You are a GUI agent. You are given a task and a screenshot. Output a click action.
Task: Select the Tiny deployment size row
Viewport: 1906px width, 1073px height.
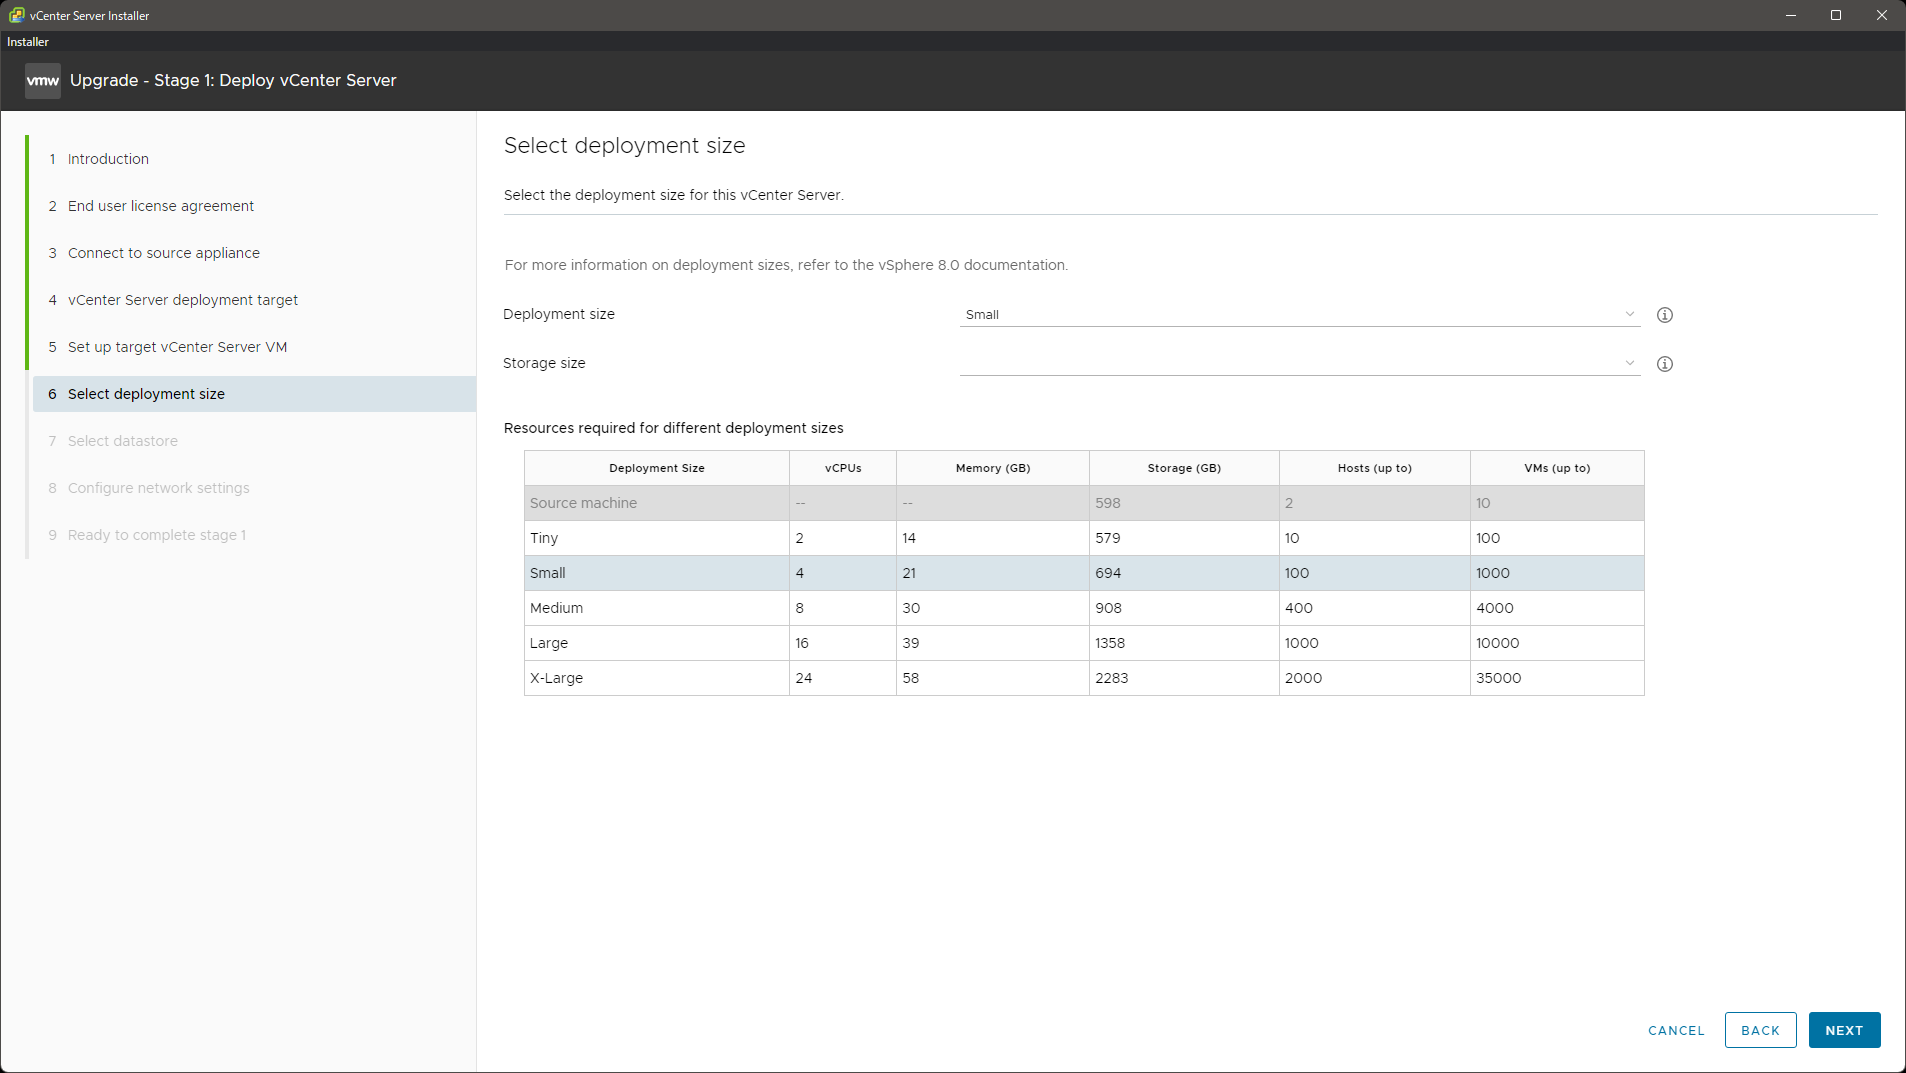click(x=1083, y=538)
